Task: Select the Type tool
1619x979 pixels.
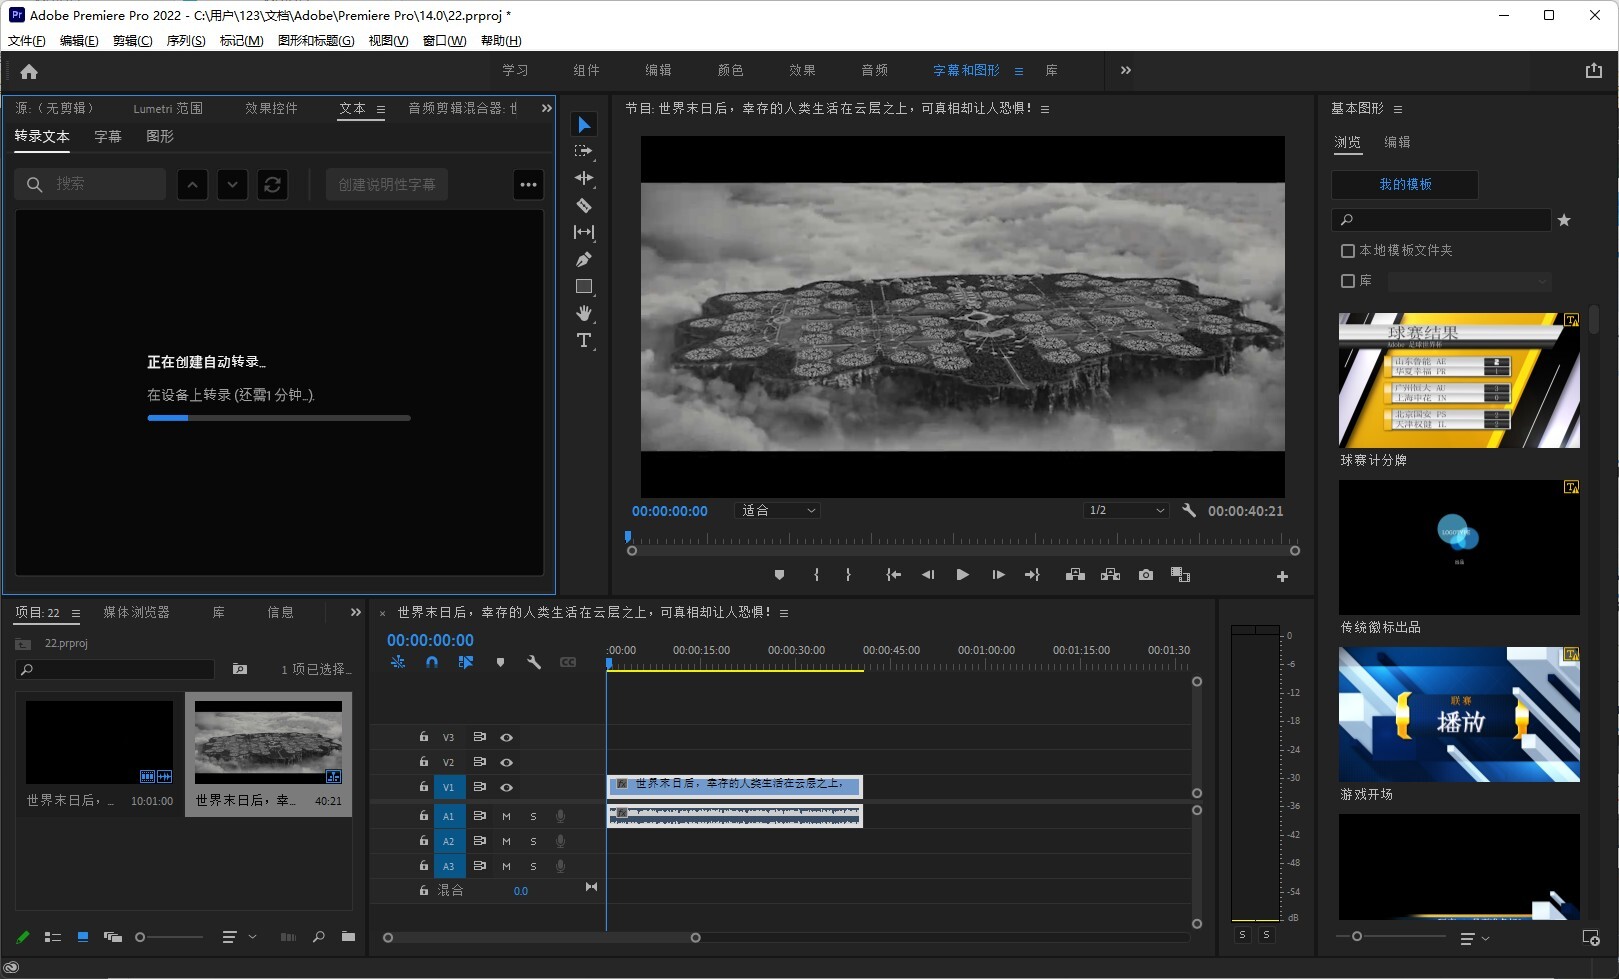Action: 584,341
